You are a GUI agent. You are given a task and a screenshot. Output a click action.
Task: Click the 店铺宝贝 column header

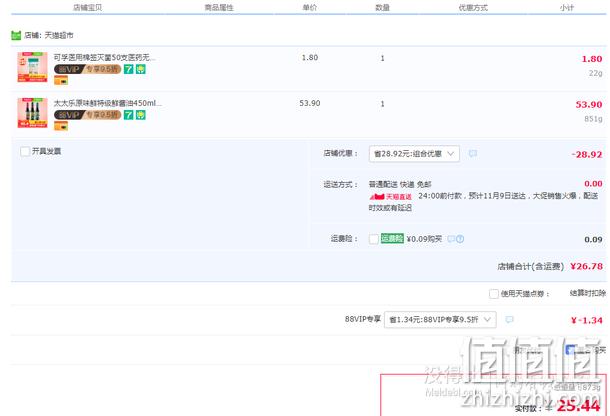click(88, 7)
